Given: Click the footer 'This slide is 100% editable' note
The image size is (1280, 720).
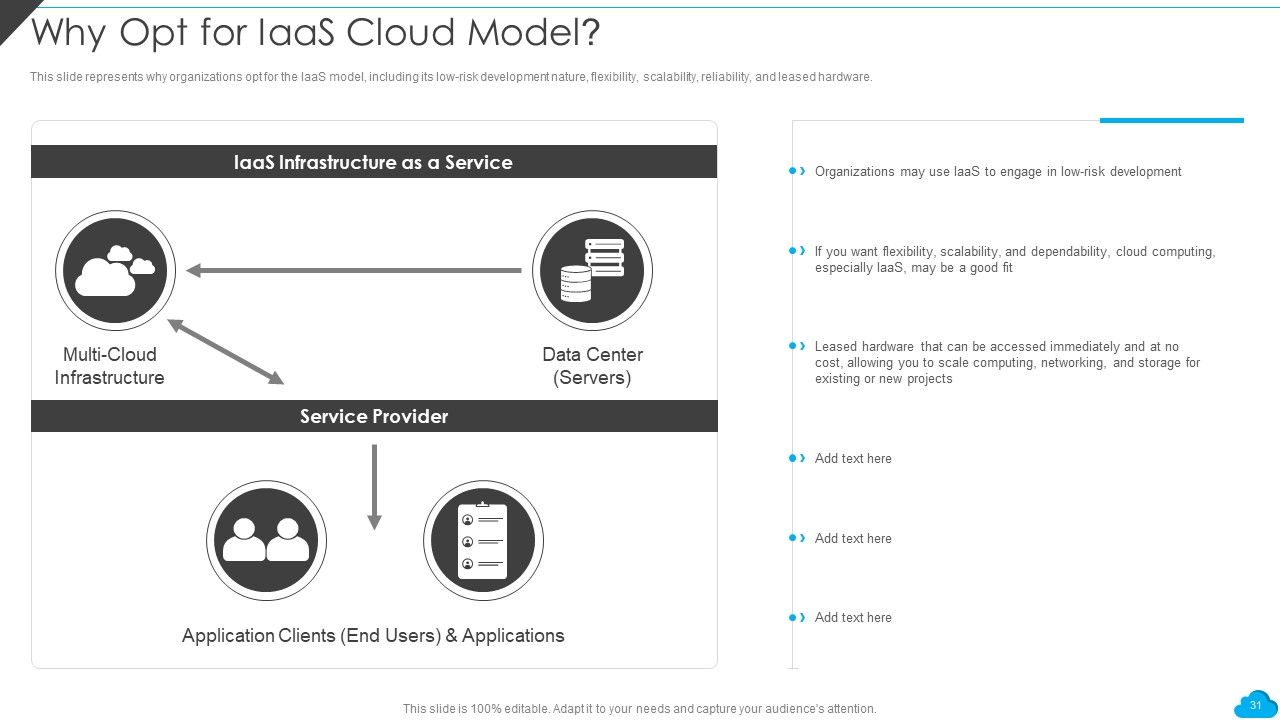Looking at the screenshot, I should click(x=640, y=709).
